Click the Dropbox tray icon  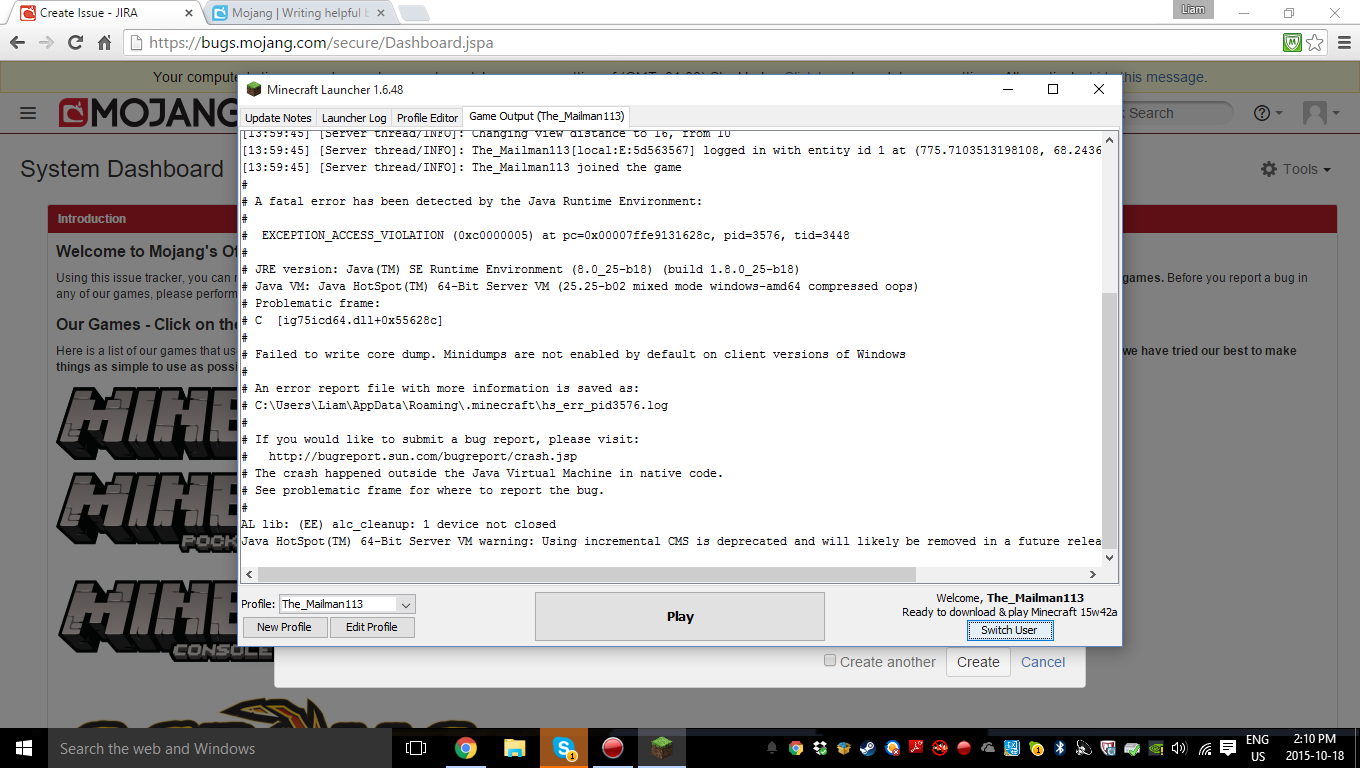820,748
